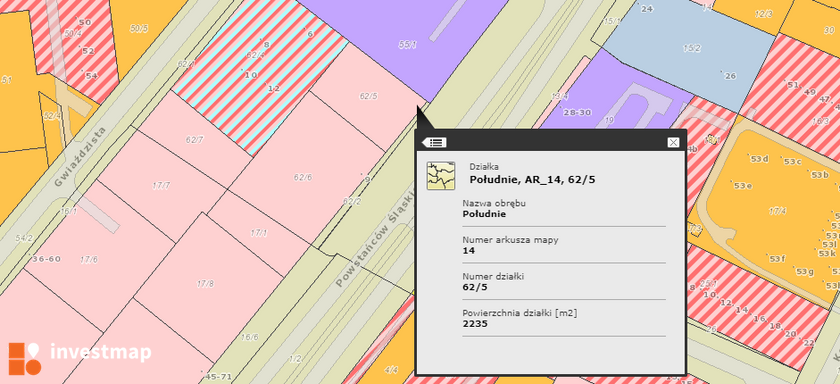This screenshot has width=840, height=384.
Task: Click the Powierzchnia działki value 2235
Action: point(475,323)
